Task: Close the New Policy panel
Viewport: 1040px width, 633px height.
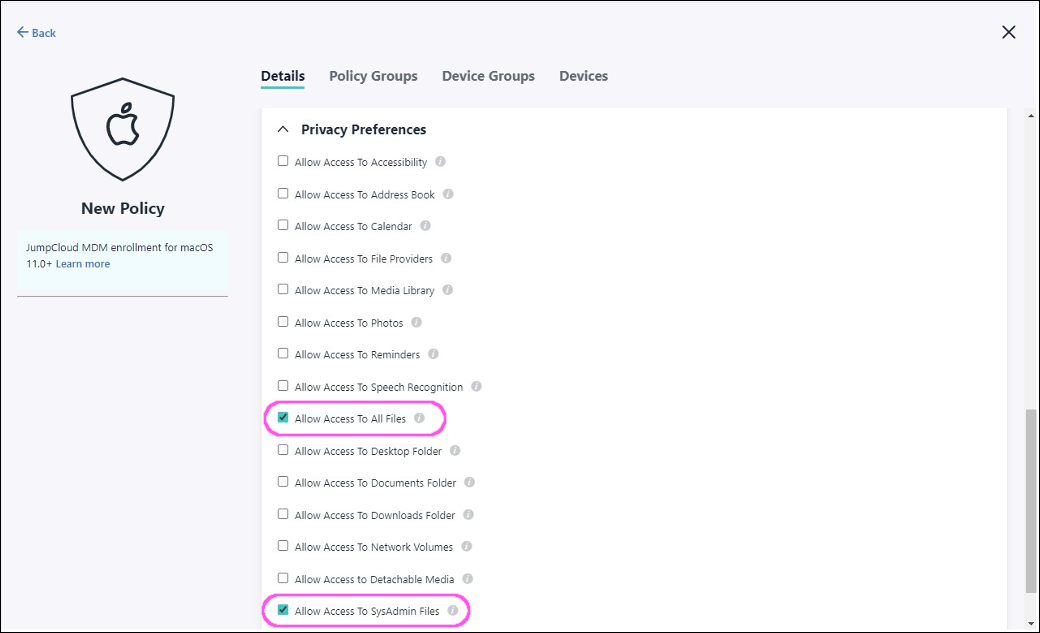Action: coord(1008,32)
